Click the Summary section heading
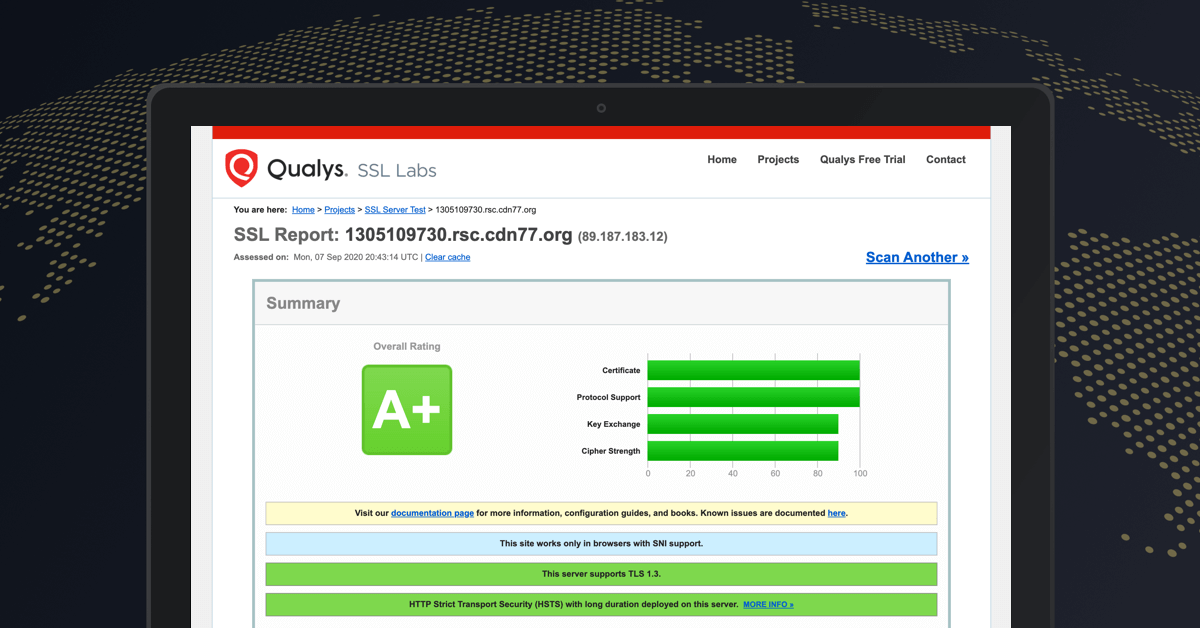 [x=303, y=303]
